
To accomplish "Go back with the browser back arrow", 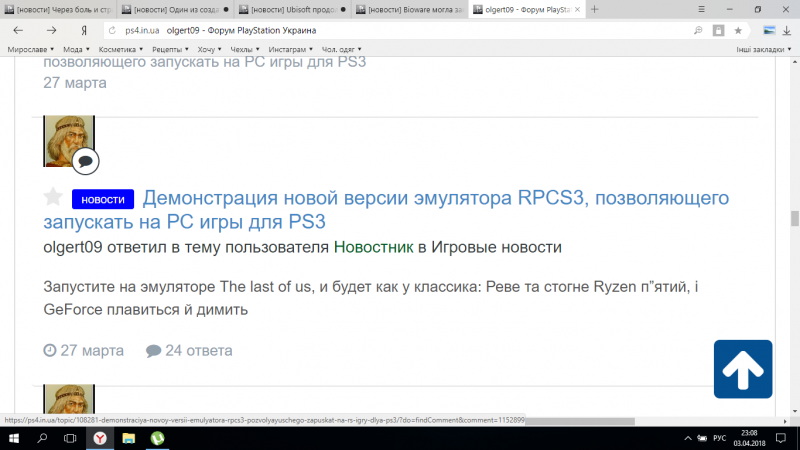I will click(x=18, y=31).
